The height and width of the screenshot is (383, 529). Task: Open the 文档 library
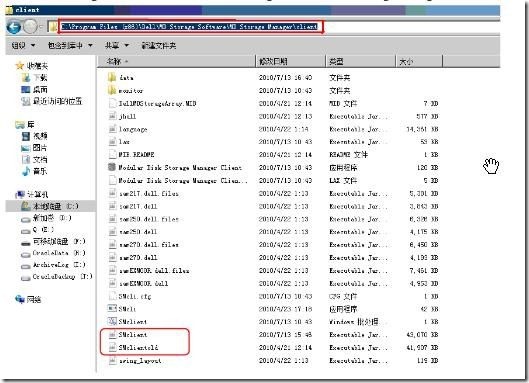(35, 160)
